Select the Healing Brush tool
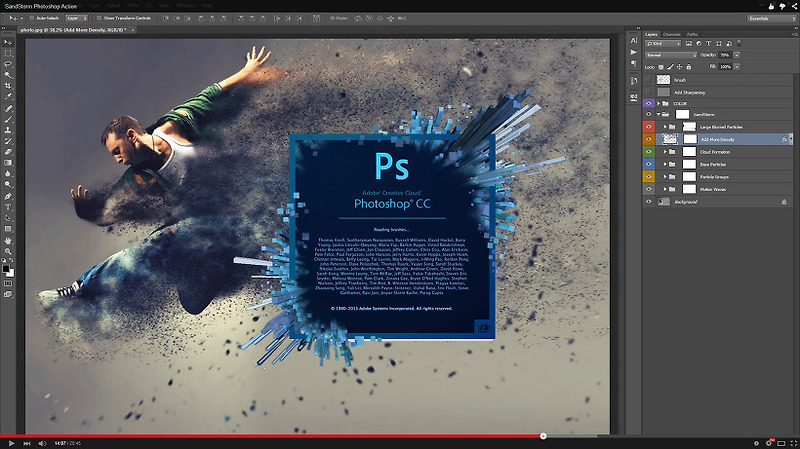This screenshot has height=449, width=800. (8, 108)
